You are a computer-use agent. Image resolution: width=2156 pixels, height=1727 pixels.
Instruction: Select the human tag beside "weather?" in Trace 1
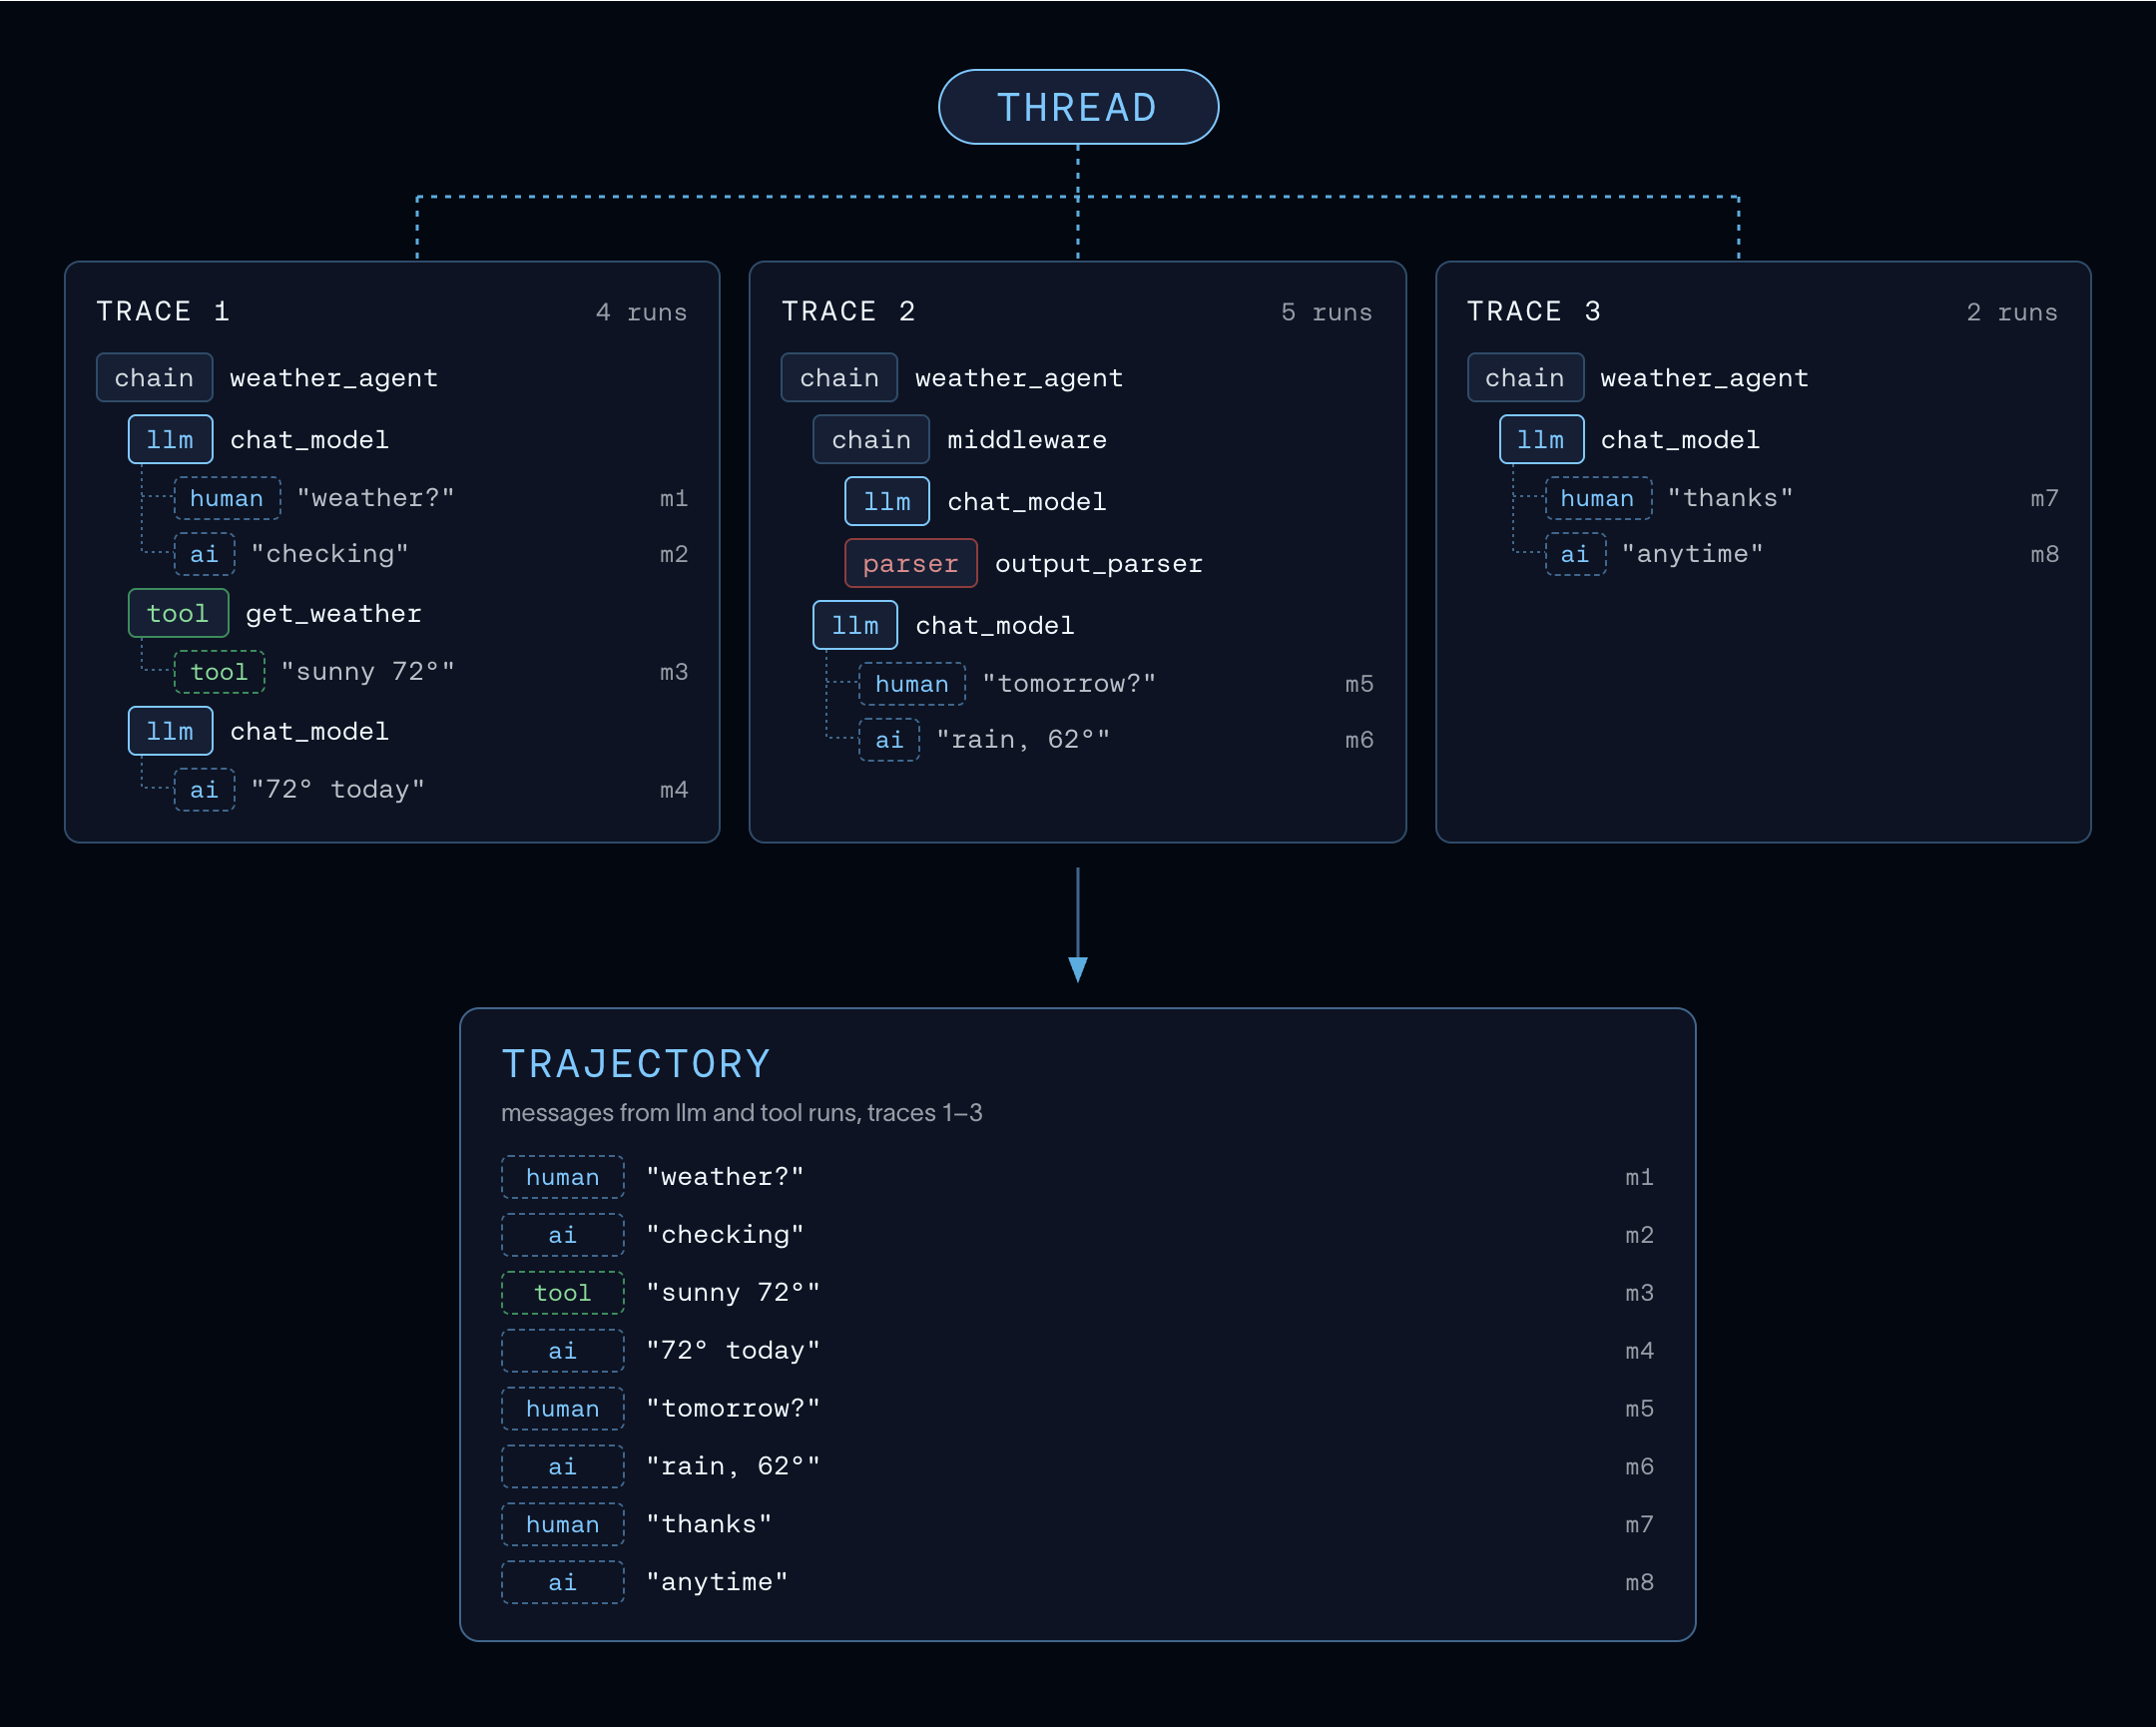227,498
